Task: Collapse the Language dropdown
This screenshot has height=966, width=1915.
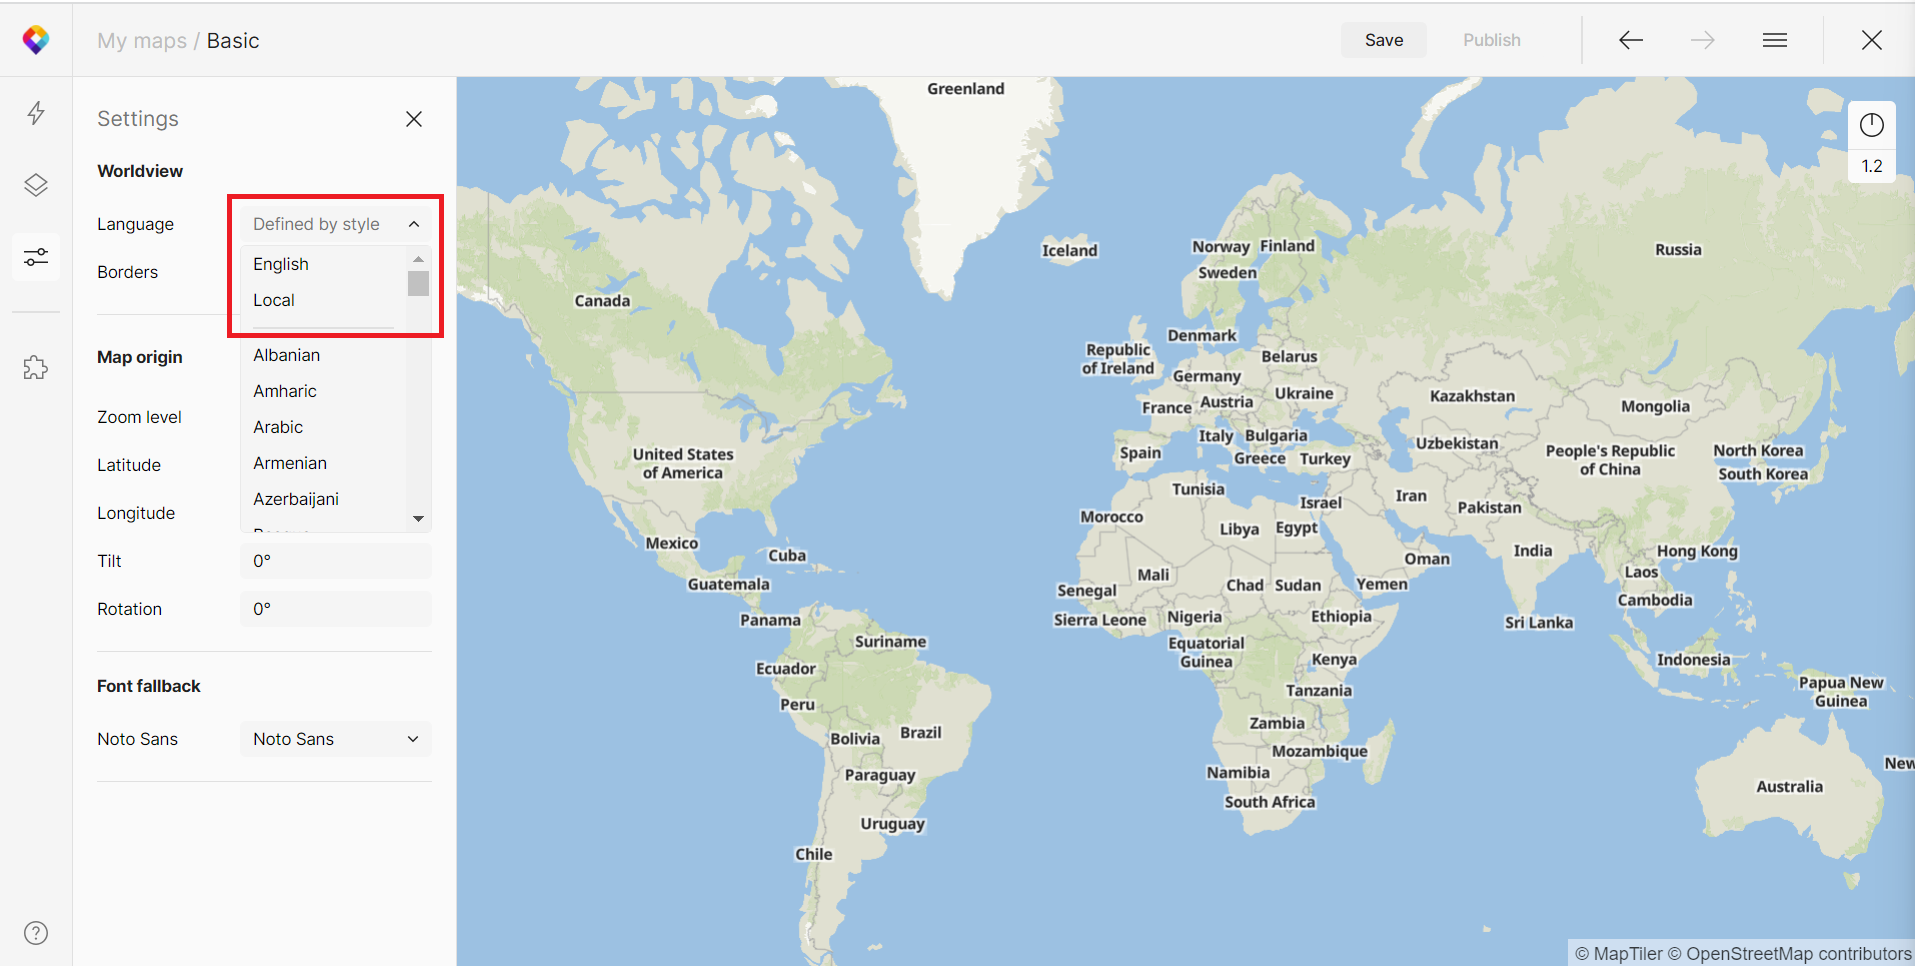Action: point(414,224)
